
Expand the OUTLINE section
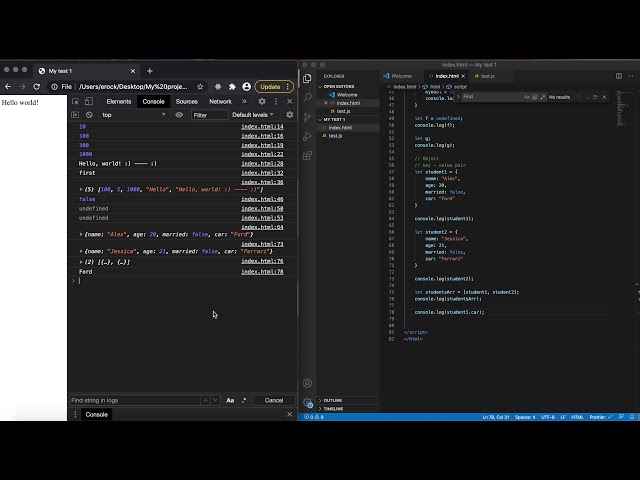pos(333,400)
